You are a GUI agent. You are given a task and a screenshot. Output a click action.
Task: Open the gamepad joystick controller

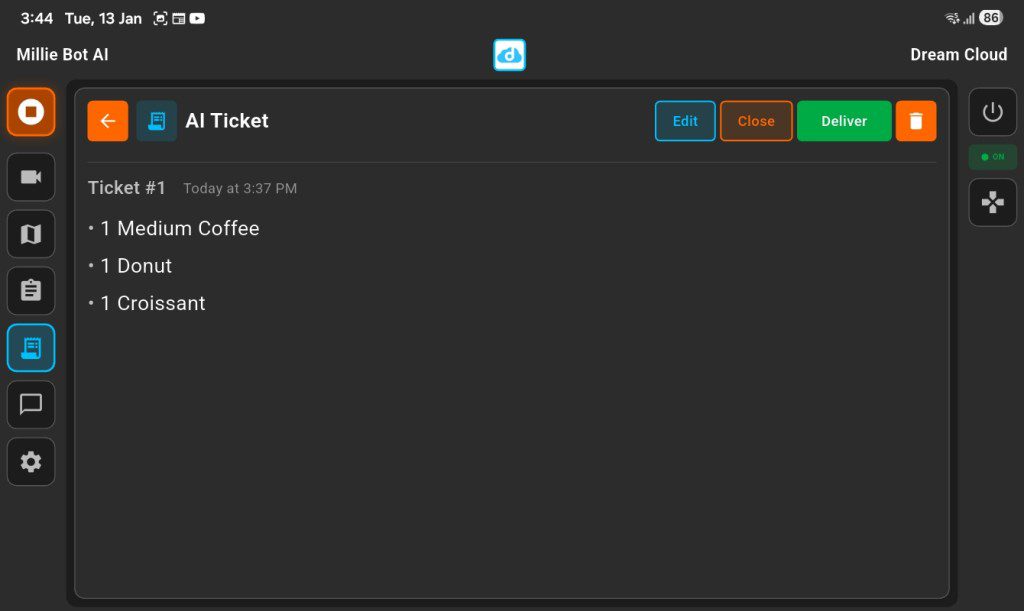point(992,203)
